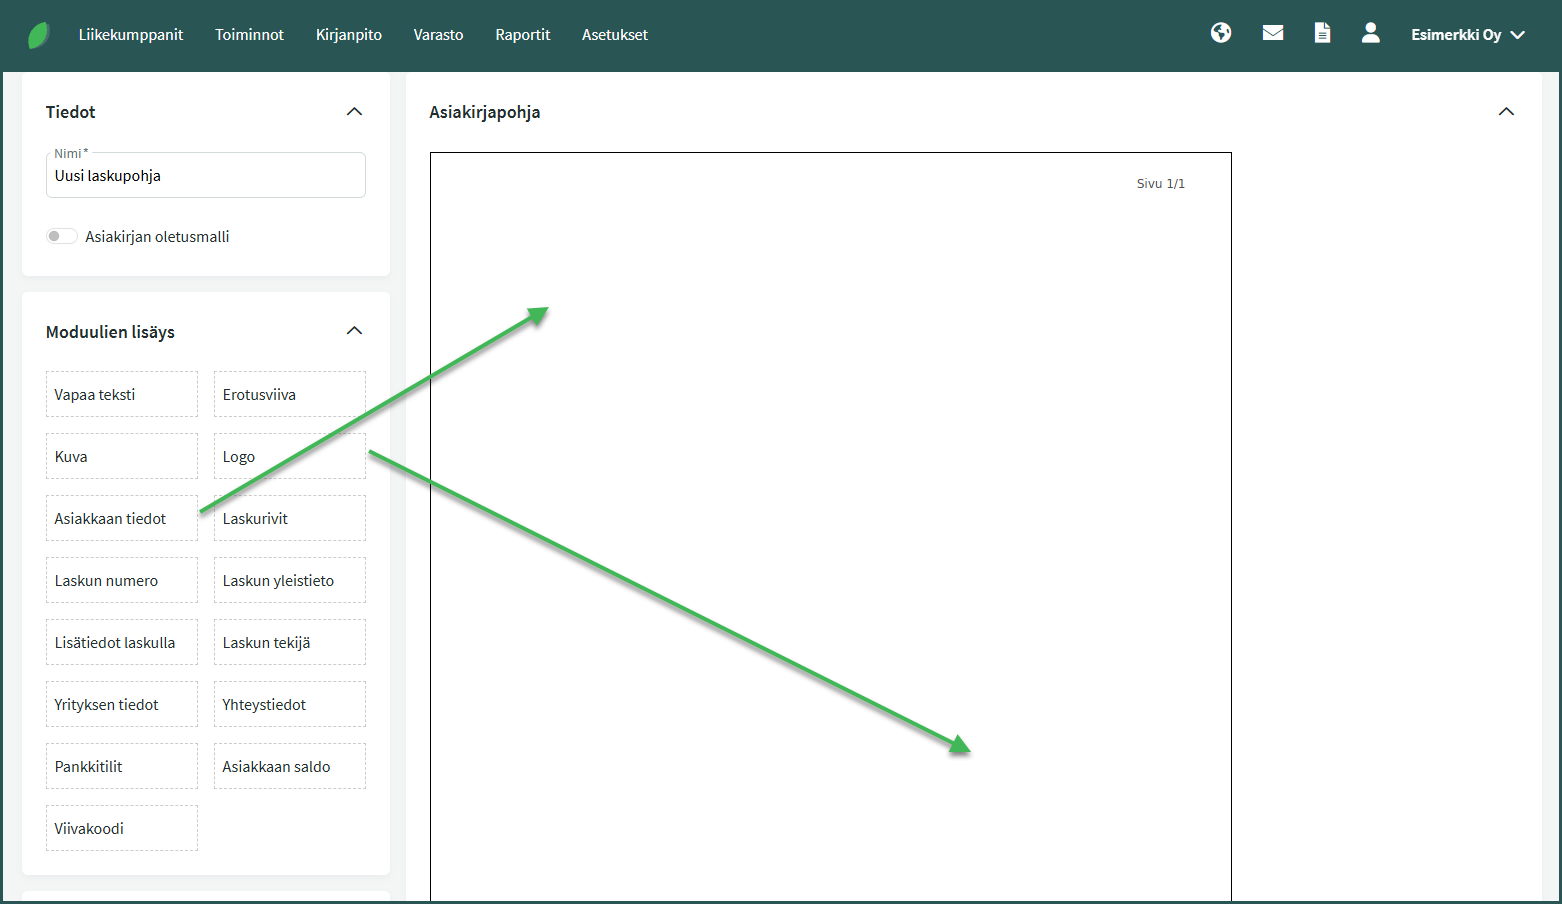Image resolution: width=1562 pixels, height=904 pixels.
Task: Select the Logo module
Action: click(x=289, y=456)
